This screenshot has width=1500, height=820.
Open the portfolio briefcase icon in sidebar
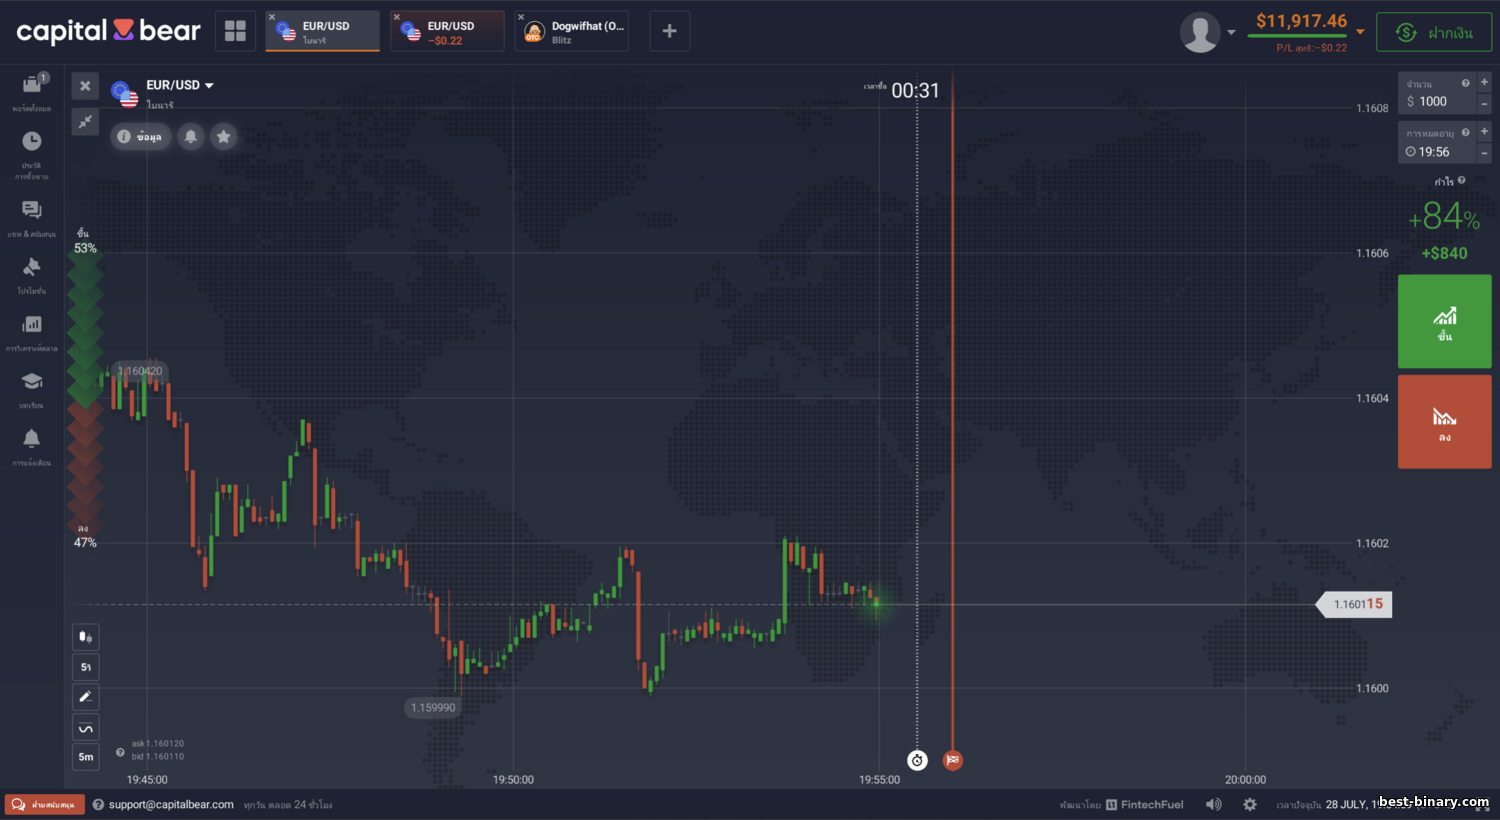pos(32,86)
